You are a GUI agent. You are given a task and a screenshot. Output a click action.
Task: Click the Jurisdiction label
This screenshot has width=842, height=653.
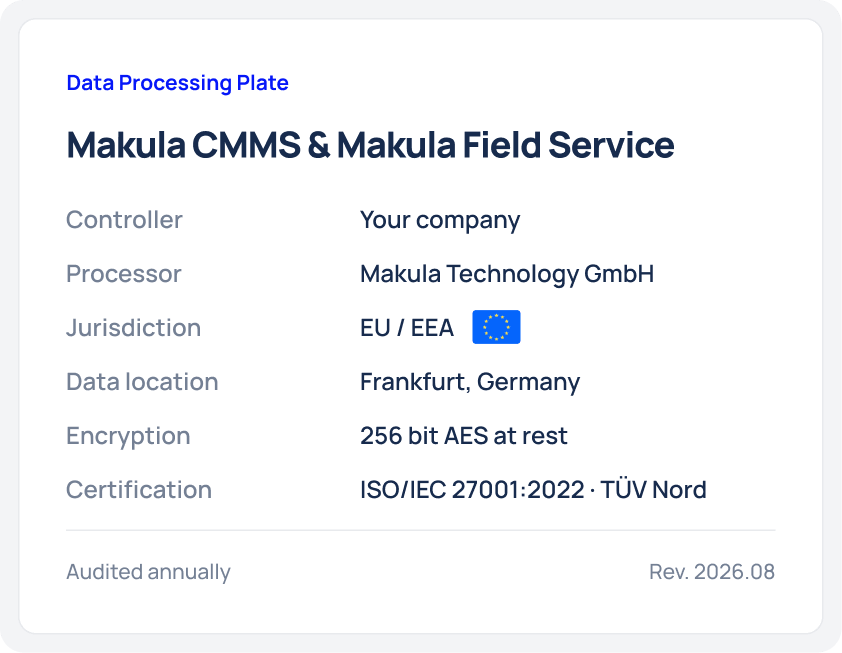(x=134, y=328)
